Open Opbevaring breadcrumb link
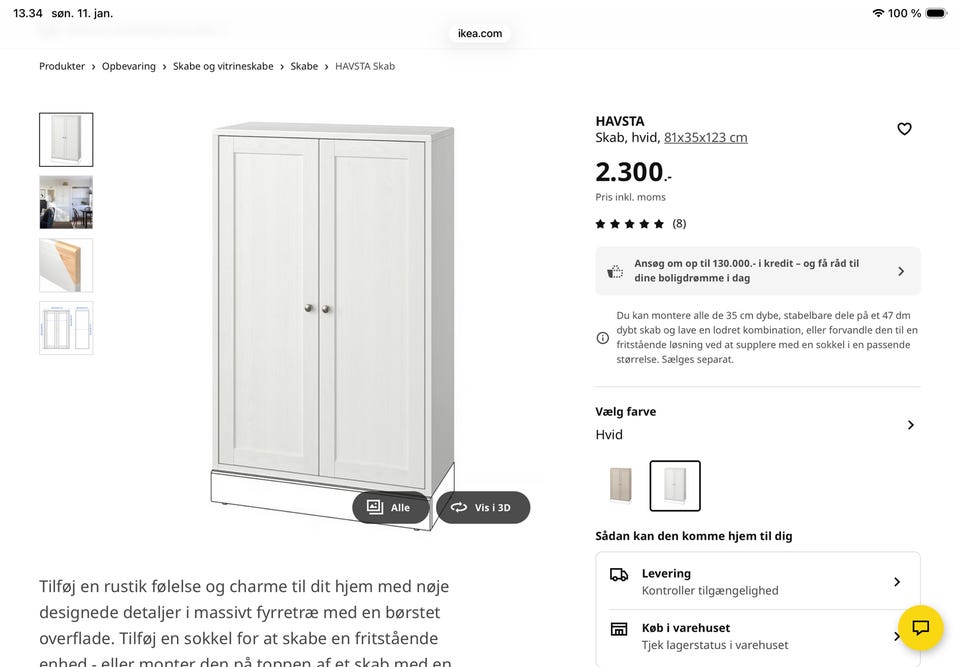 (x=129, y=66)
